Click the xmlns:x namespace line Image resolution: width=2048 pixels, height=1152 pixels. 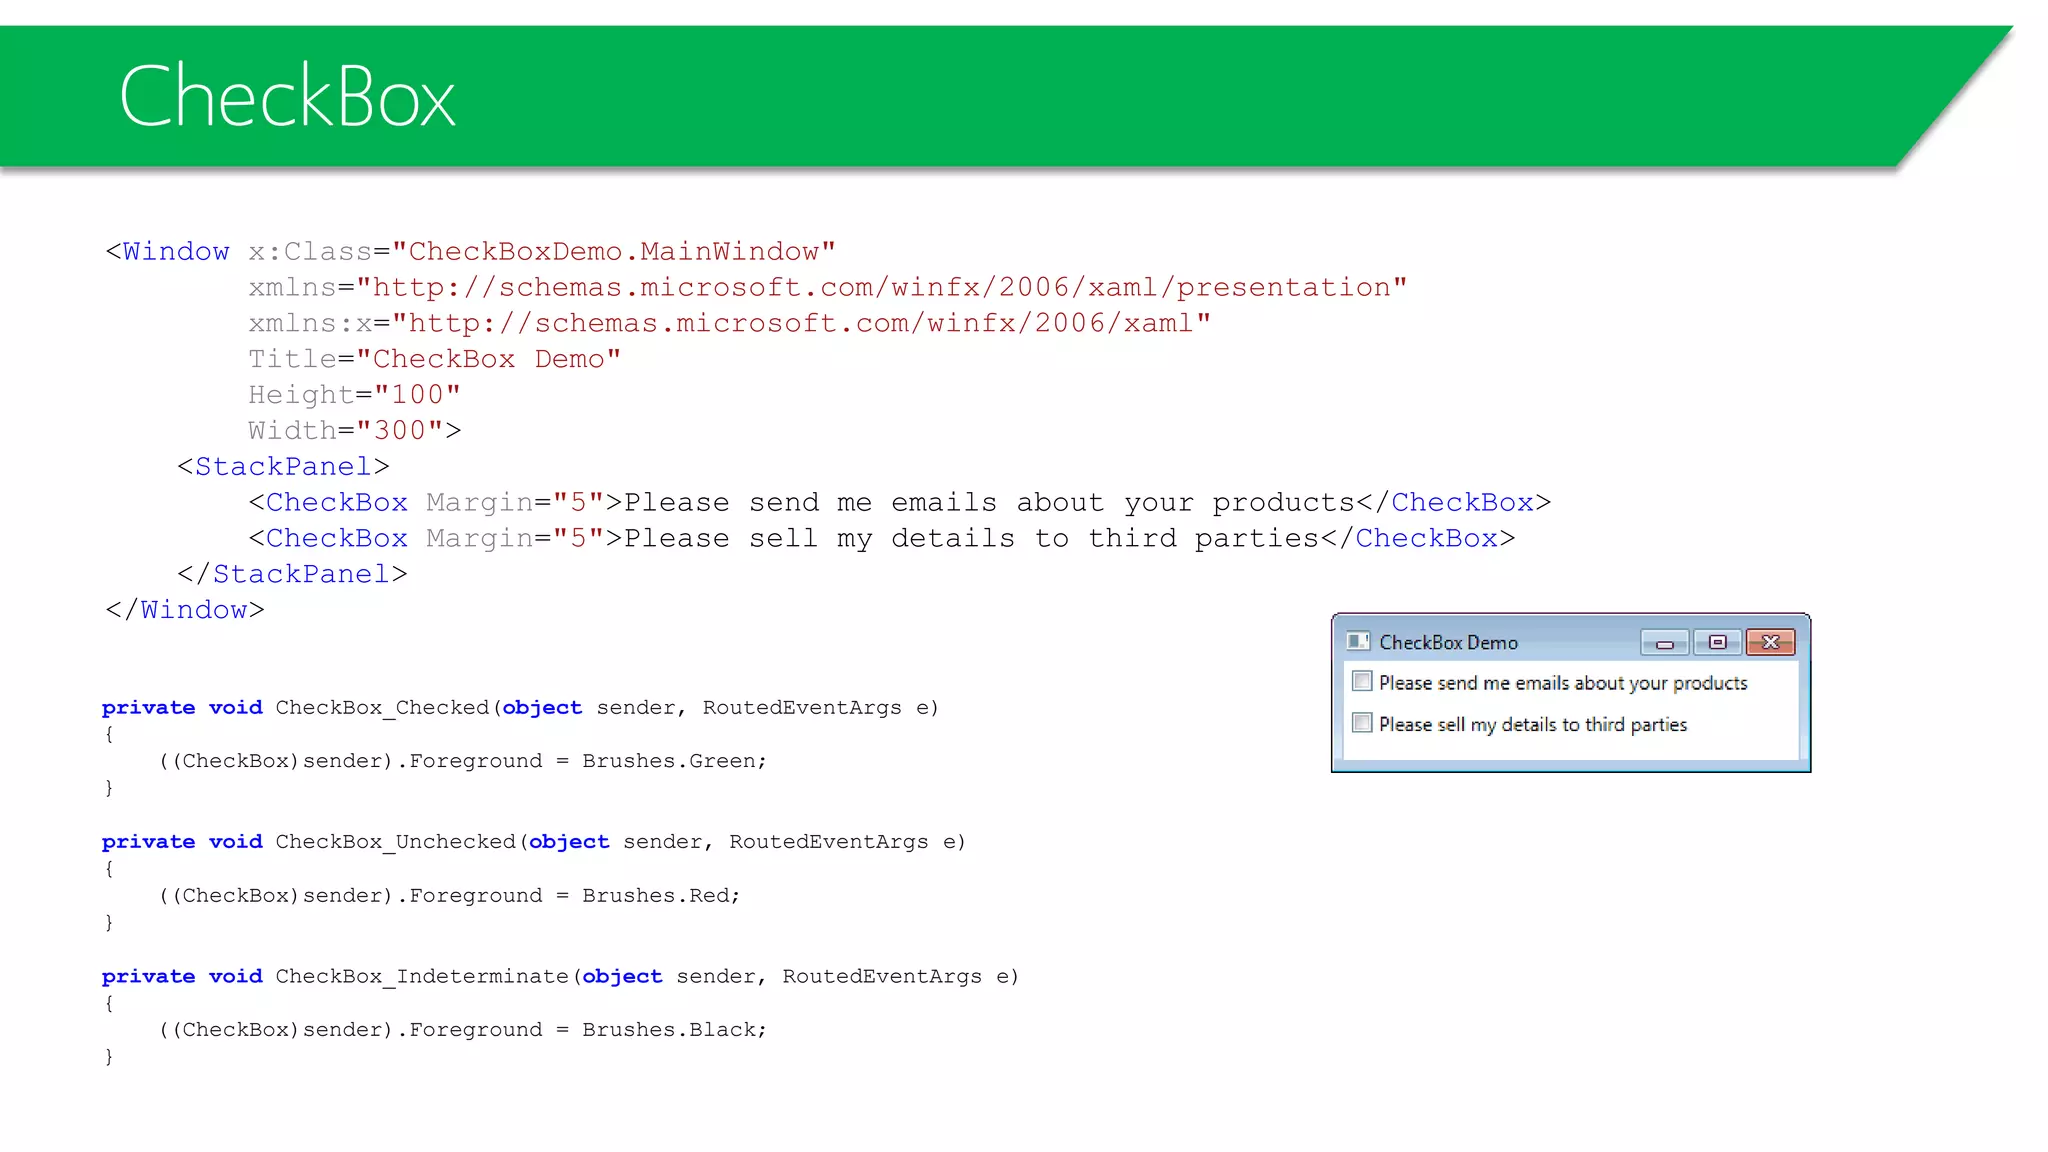click(730, 323)
